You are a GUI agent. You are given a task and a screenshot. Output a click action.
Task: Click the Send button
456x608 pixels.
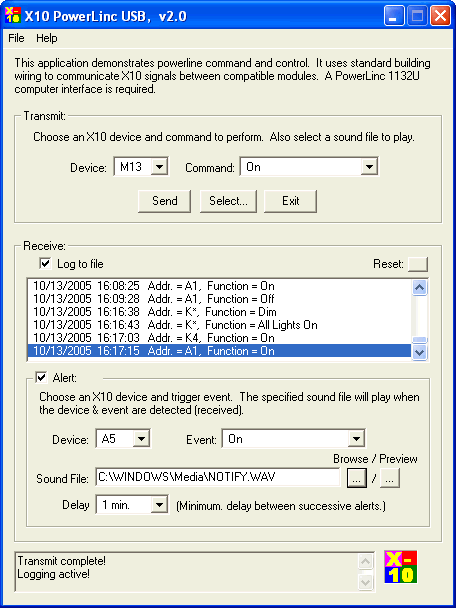[x=164, y=201]
